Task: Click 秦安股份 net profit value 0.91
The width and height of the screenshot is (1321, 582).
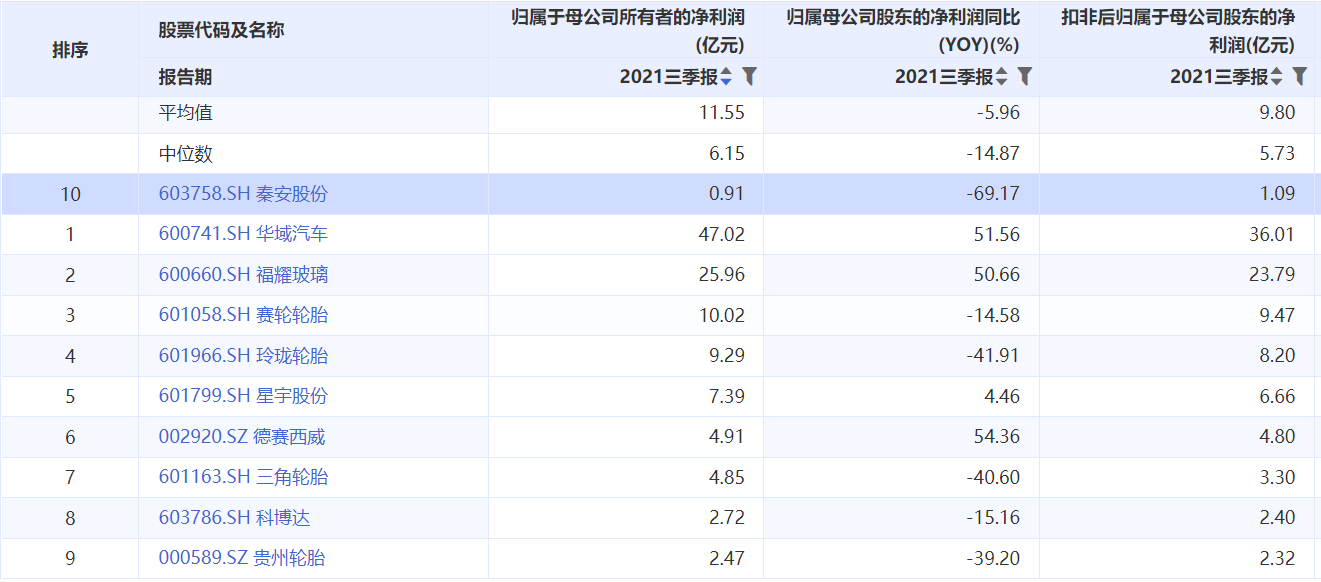Action: (x=726, y=194)
